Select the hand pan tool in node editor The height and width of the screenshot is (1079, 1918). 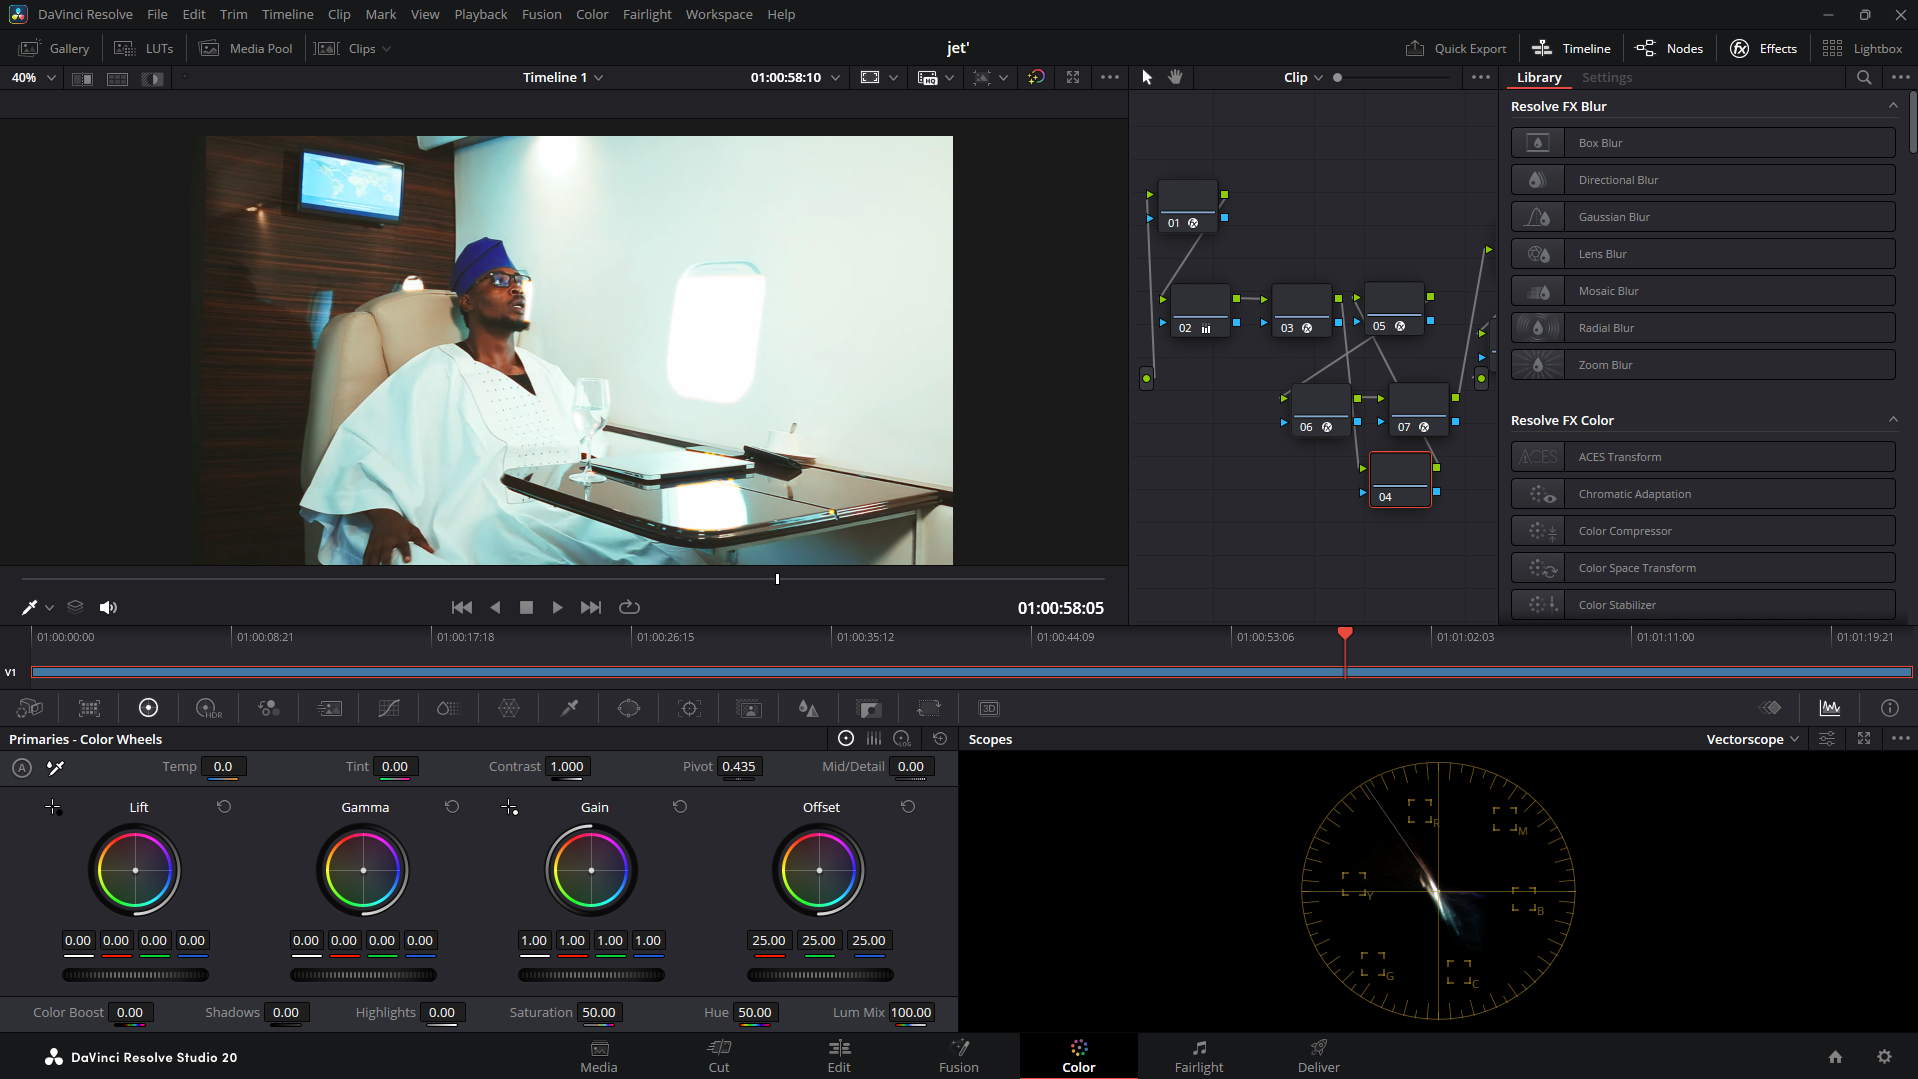pos(1175,77)
